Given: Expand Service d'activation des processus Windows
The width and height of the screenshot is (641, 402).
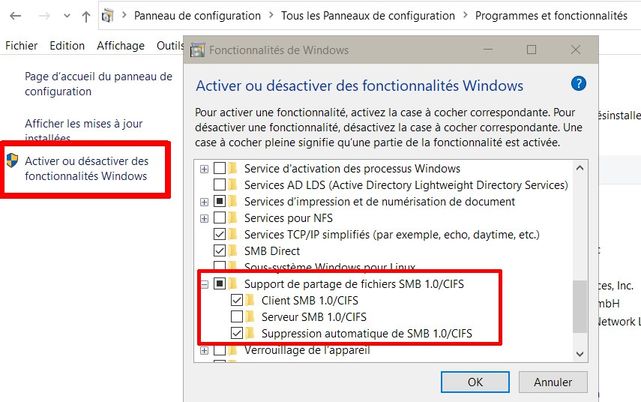Looking at the screenshot, I should point(204,169).
